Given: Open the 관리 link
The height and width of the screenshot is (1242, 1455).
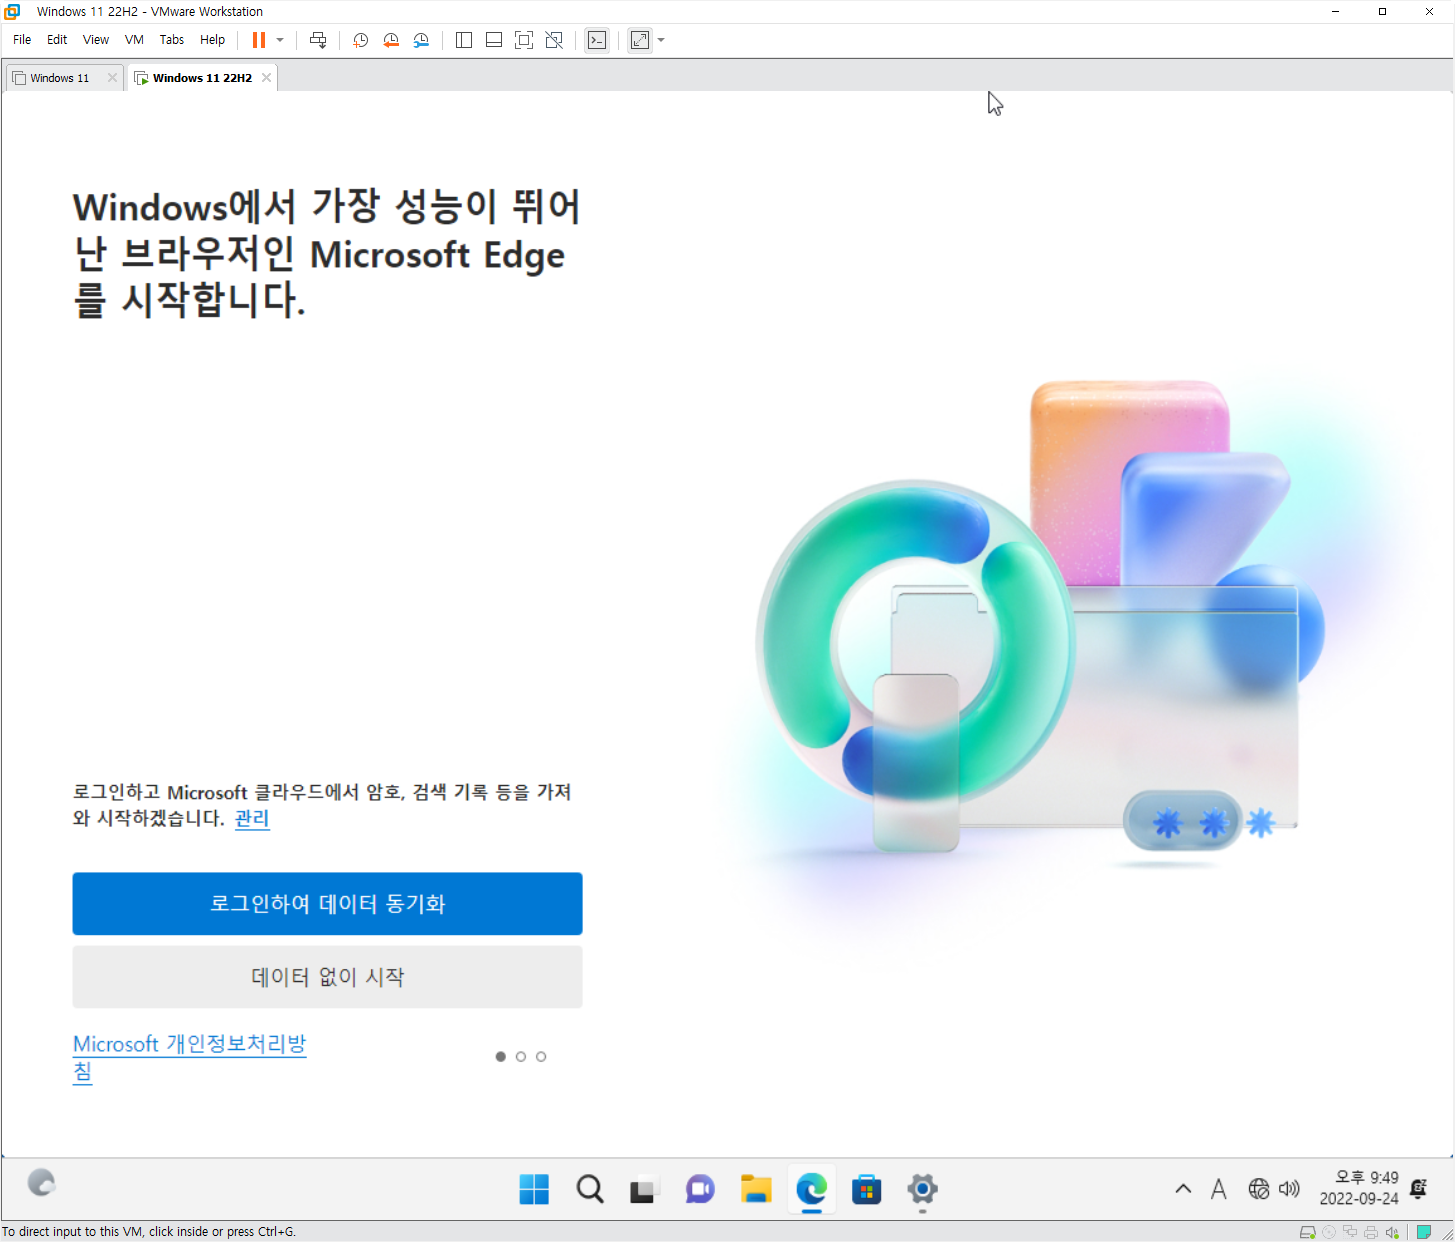Looking at the screenshot, I should [252, 819].
